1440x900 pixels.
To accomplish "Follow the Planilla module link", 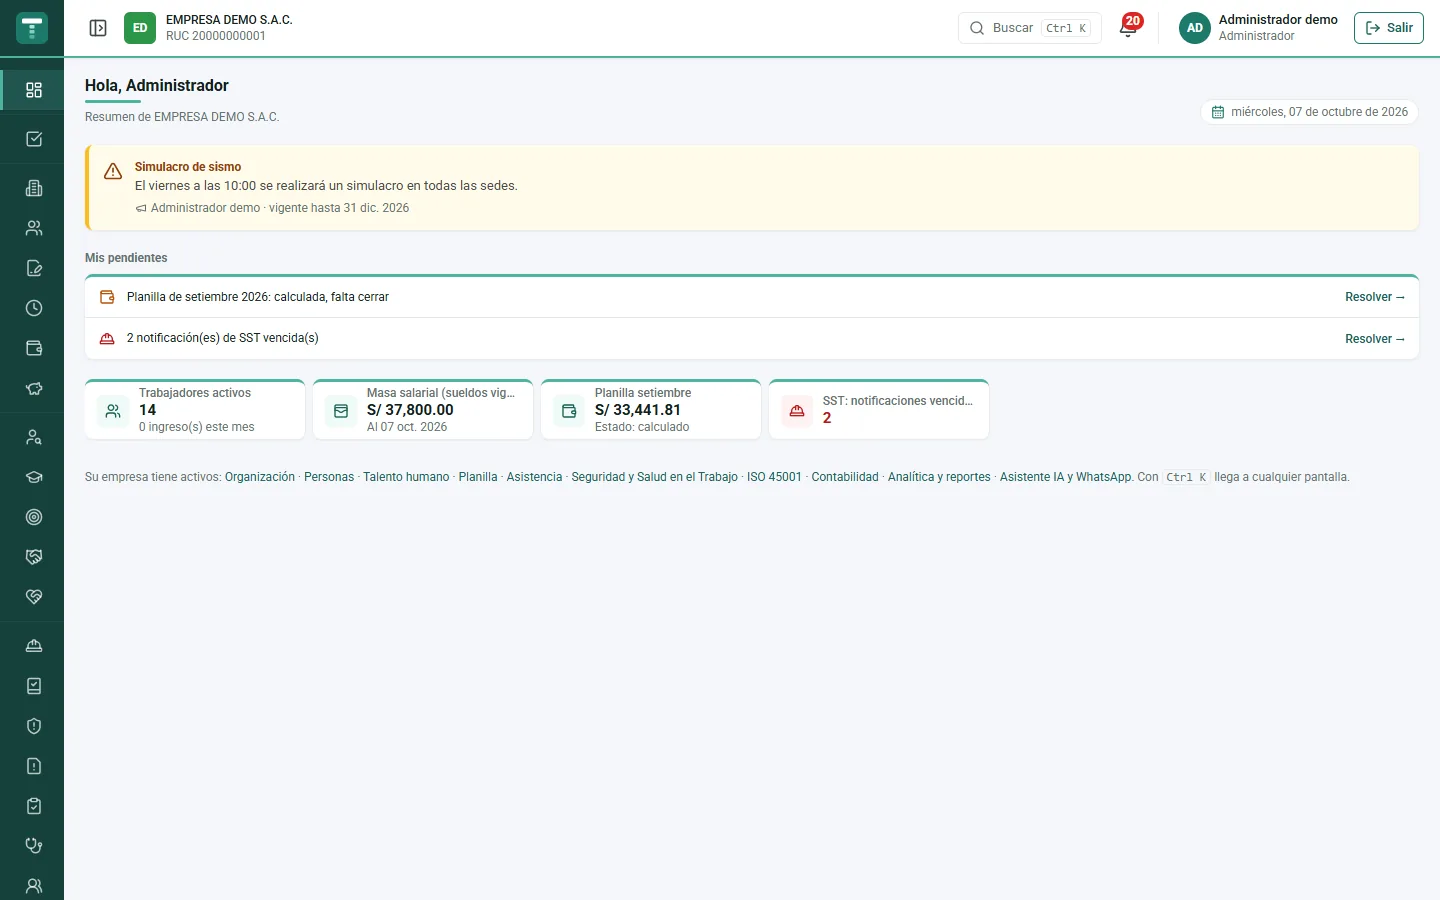I will tap(478, 477).
